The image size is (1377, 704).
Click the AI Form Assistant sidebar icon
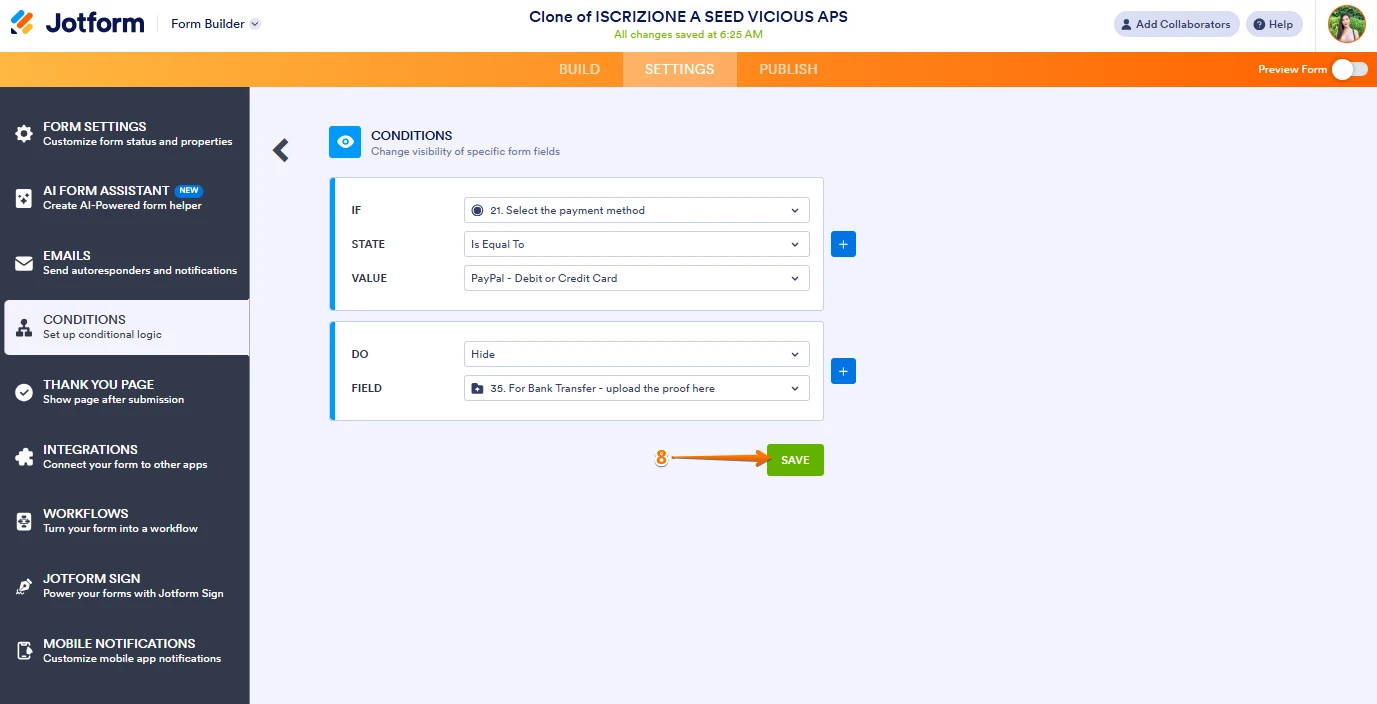24,198
